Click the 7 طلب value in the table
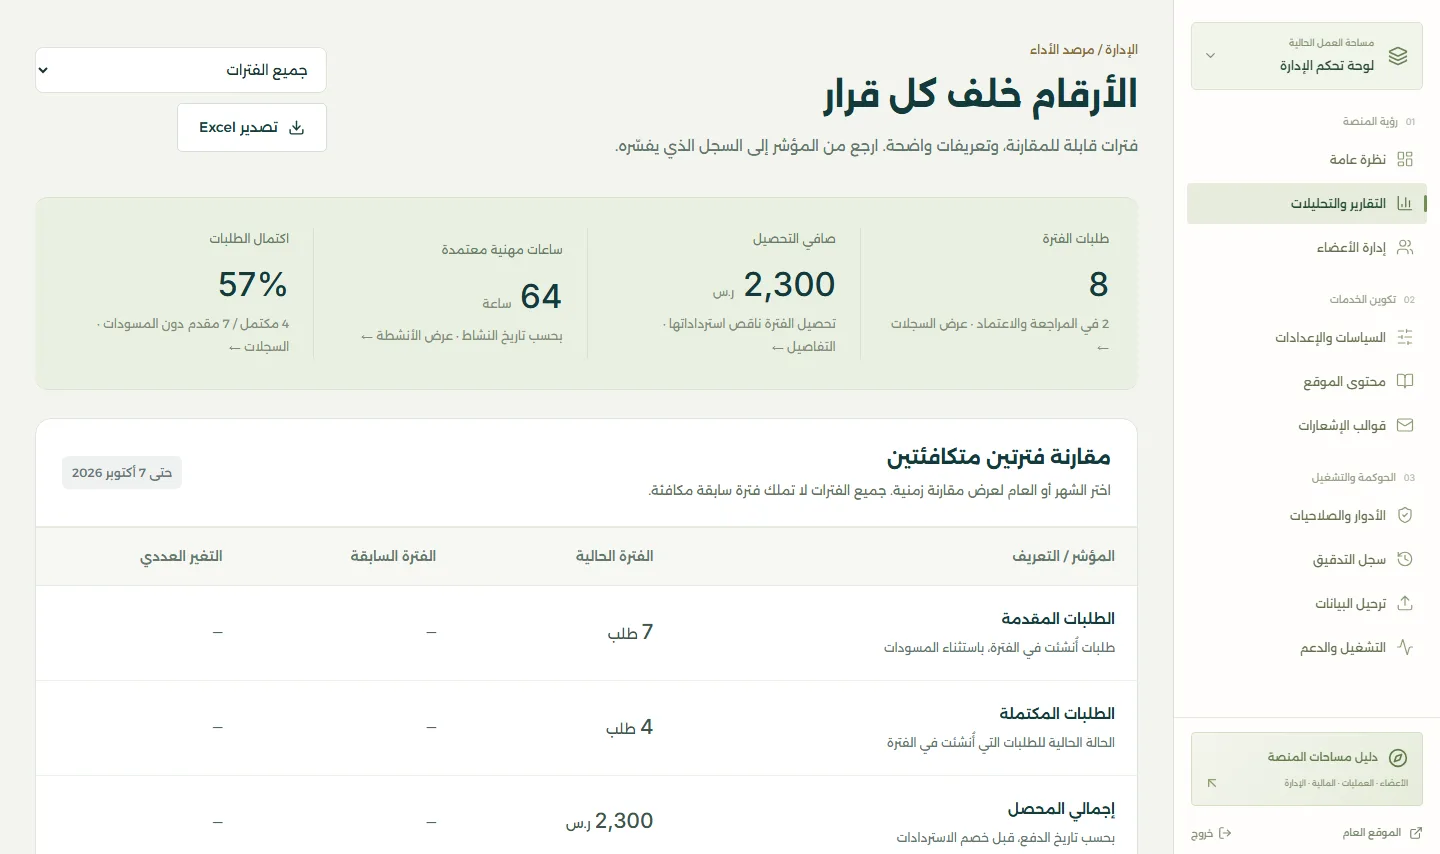 630,632
